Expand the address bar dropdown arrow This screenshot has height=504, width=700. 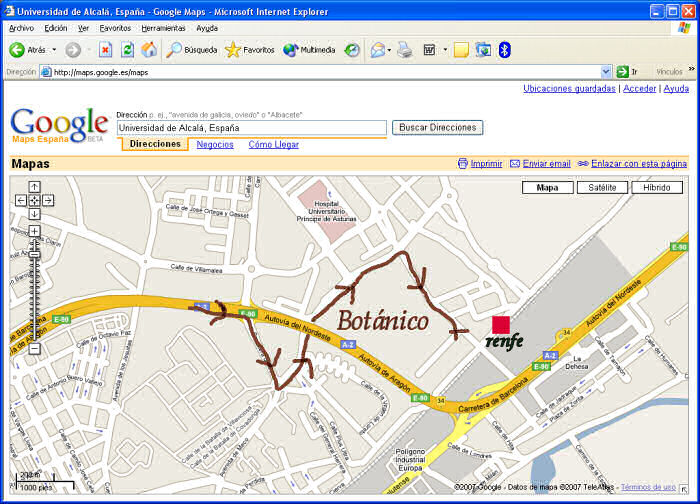[606, 72]
